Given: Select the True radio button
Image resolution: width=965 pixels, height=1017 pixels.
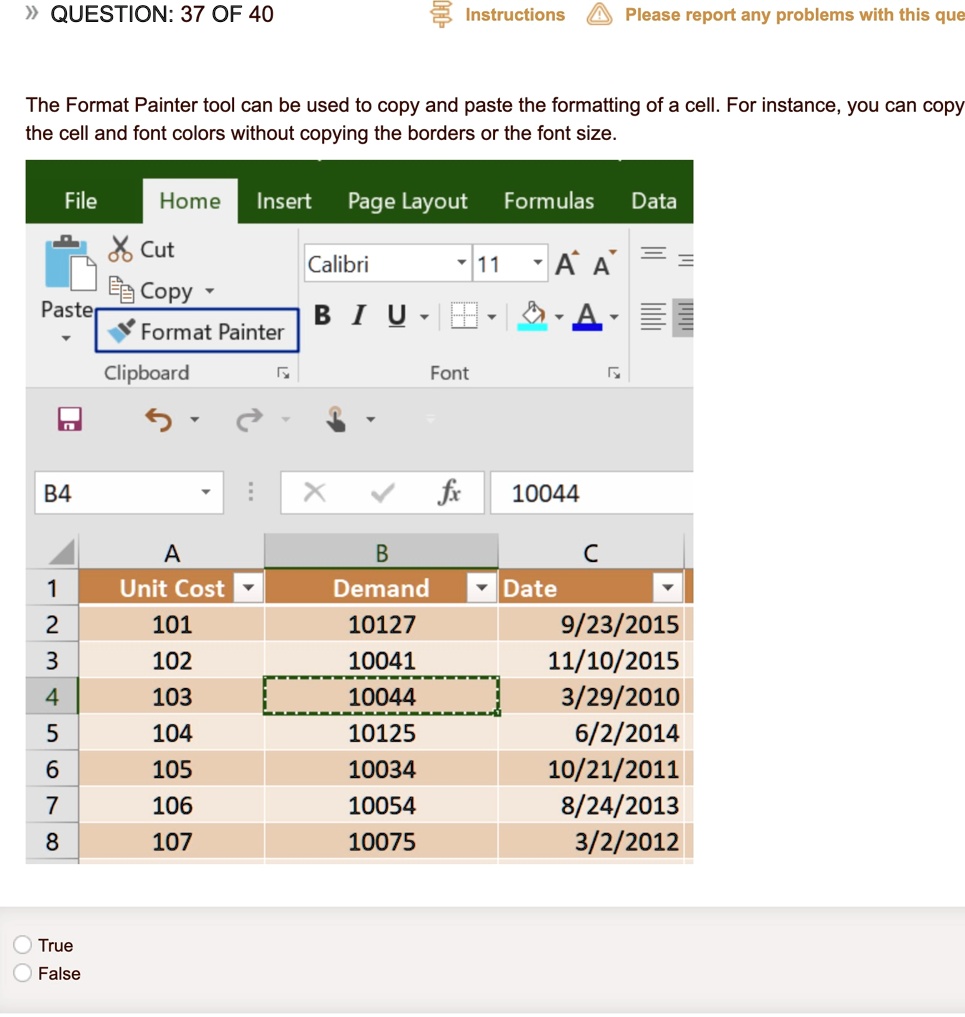Looking at the screenshot, I should coord(23,945).
